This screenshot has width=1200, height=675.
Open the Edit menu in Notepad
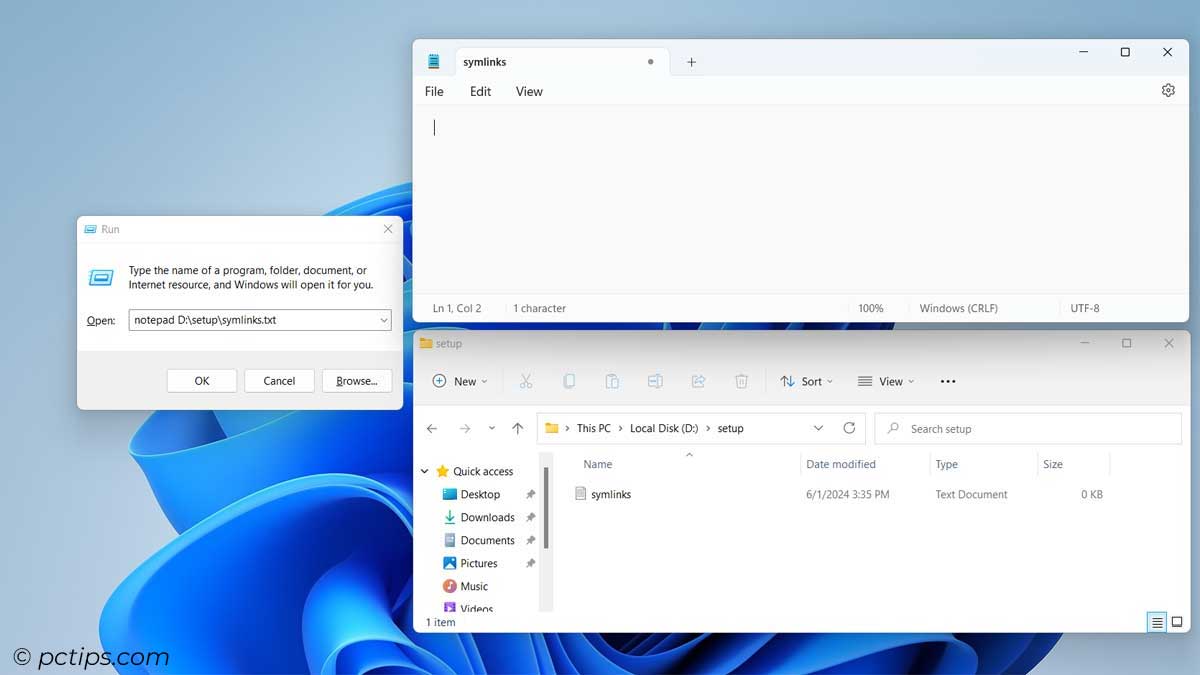click(x=480, y=91)
